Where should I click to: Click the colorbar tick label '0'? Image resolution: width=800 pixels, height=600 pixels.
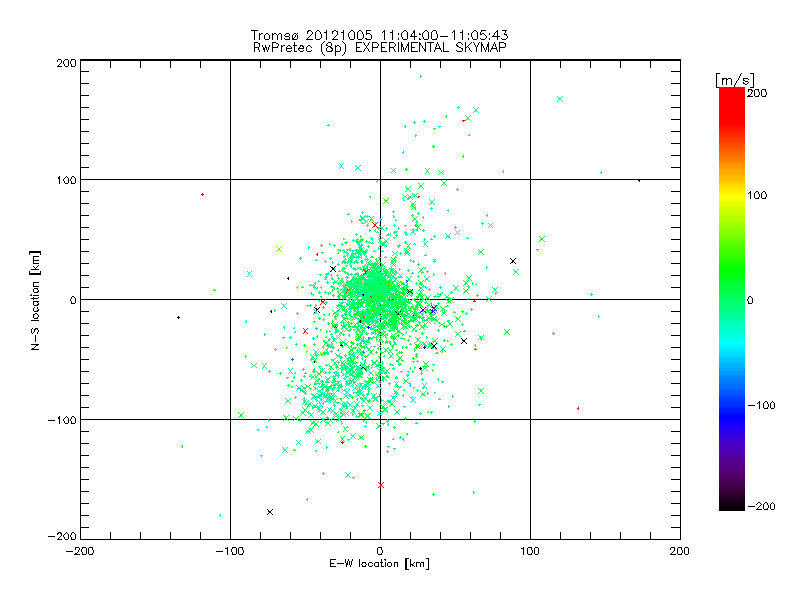pos(750,300)
